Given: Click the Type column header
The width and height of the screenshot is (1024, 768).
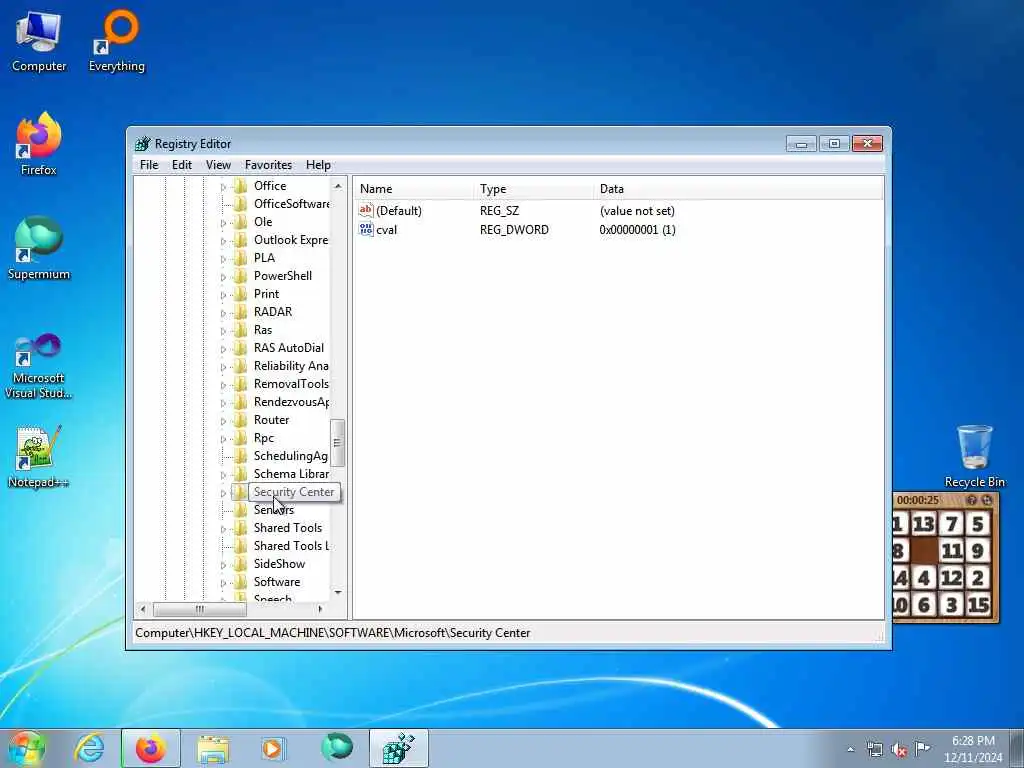Looking at the screenshot, I should pos(534,189).
